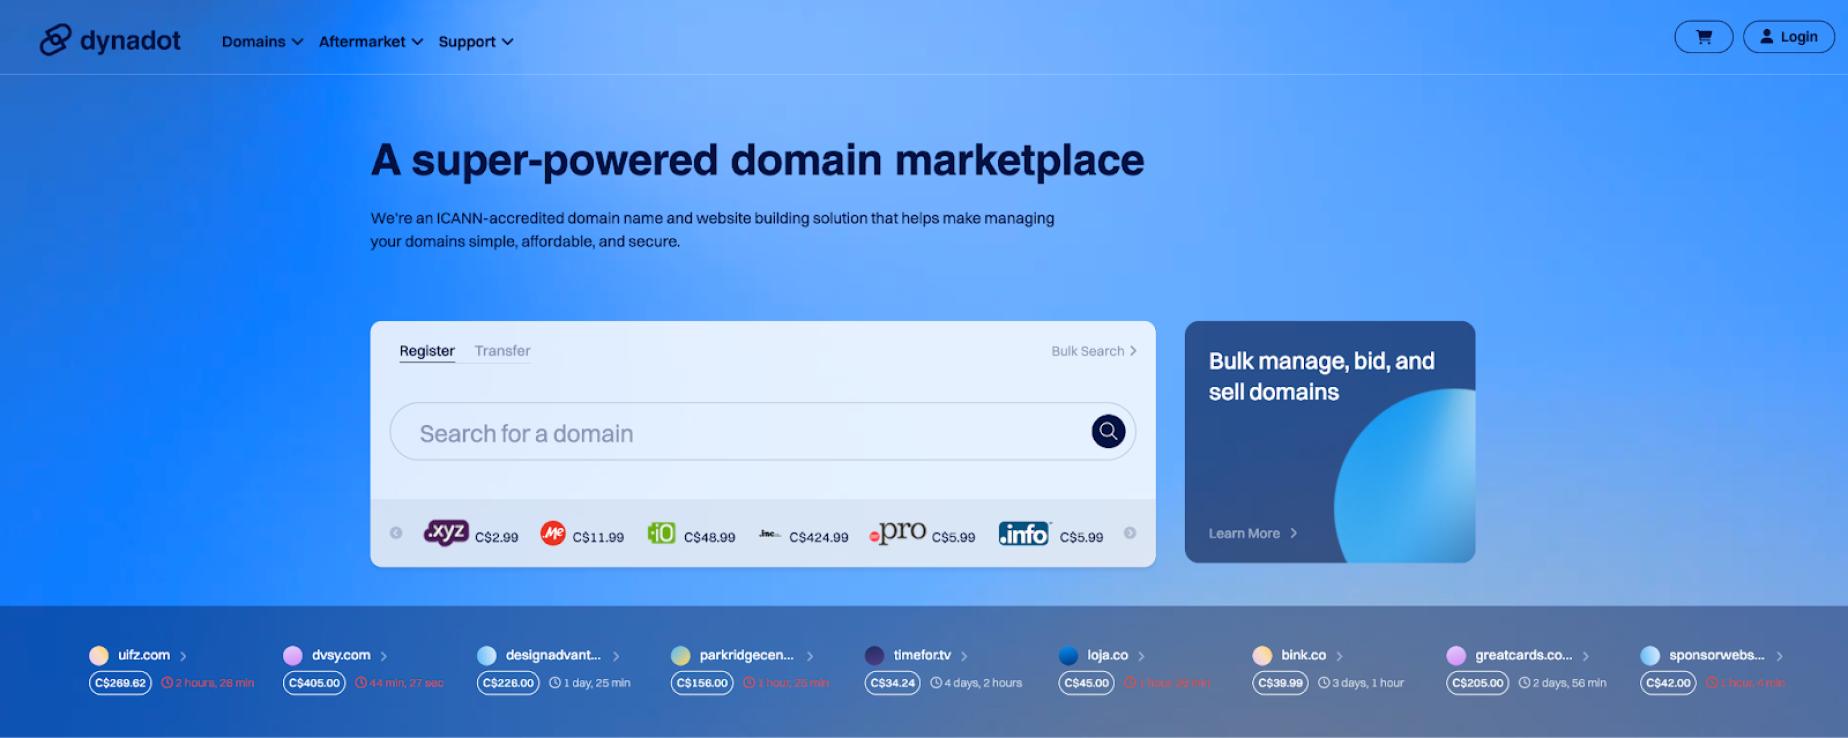
Task: Click the C$11.99 price text
Action: click(598, 537)
